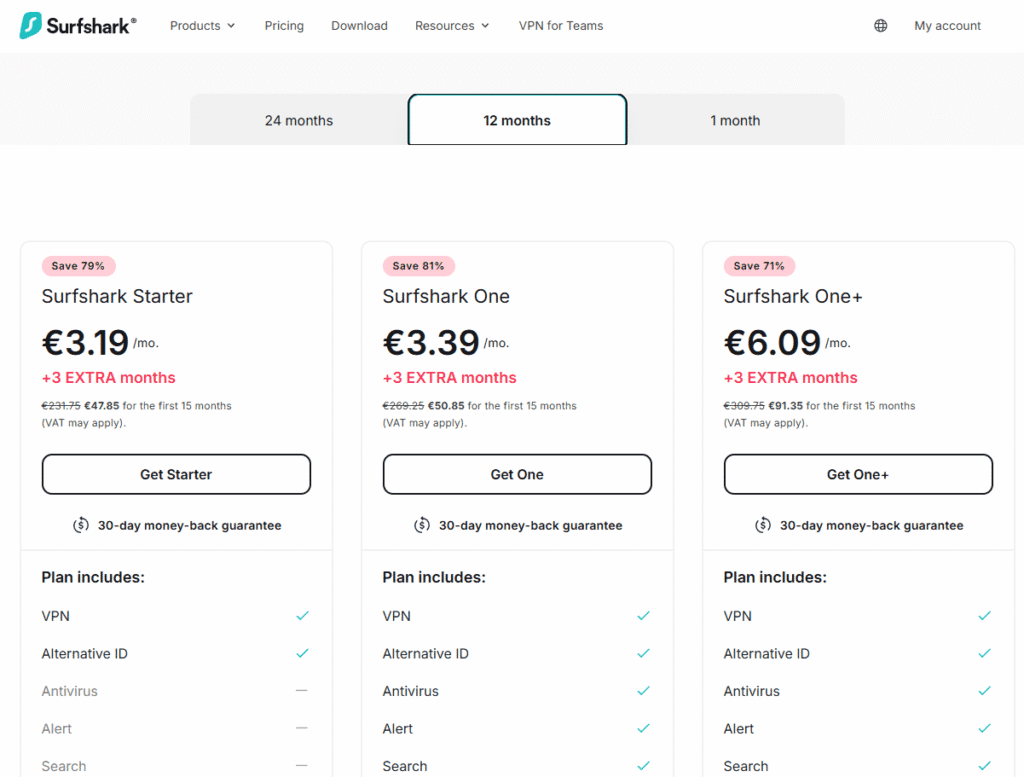Screen dimensions: 1024x777
Task: Click Antivirus checkmark in Surfshark One plan
Action: [x=643, y=691]
